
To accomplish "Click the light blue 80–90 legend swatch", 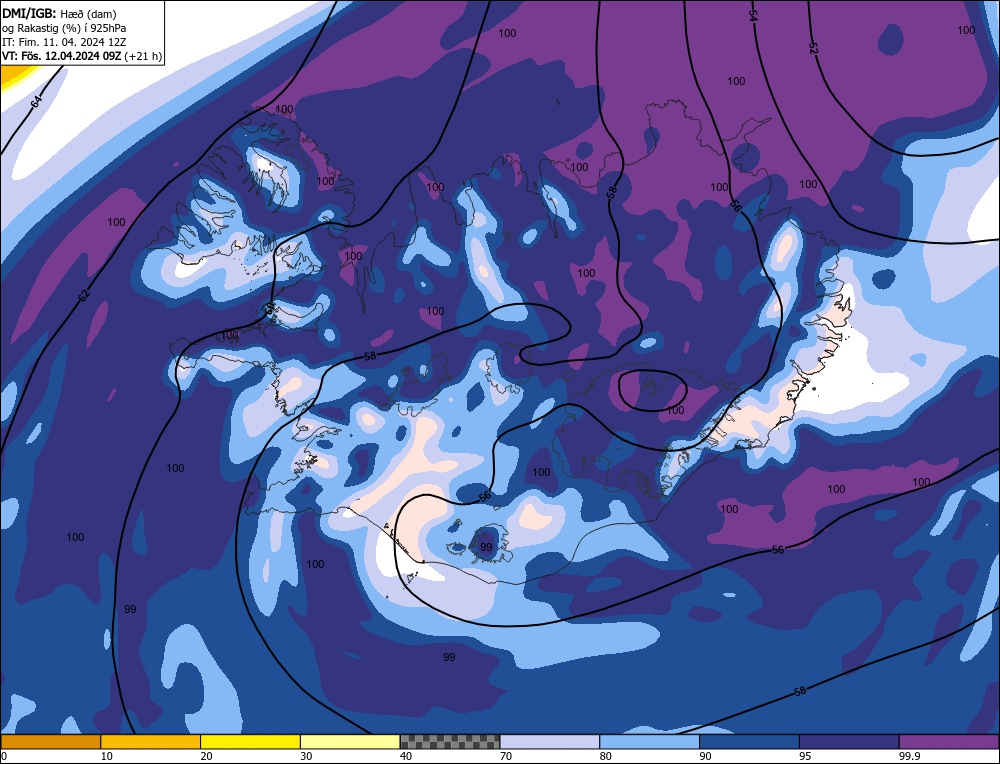I will 649,742.
